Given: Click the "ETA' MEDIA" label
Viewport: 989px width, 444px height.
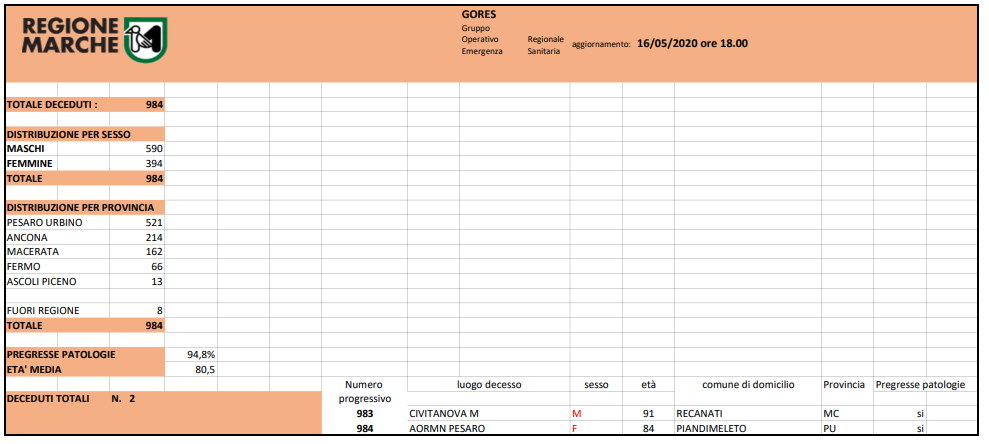Looking at the screenshot, I should point(34,370).
